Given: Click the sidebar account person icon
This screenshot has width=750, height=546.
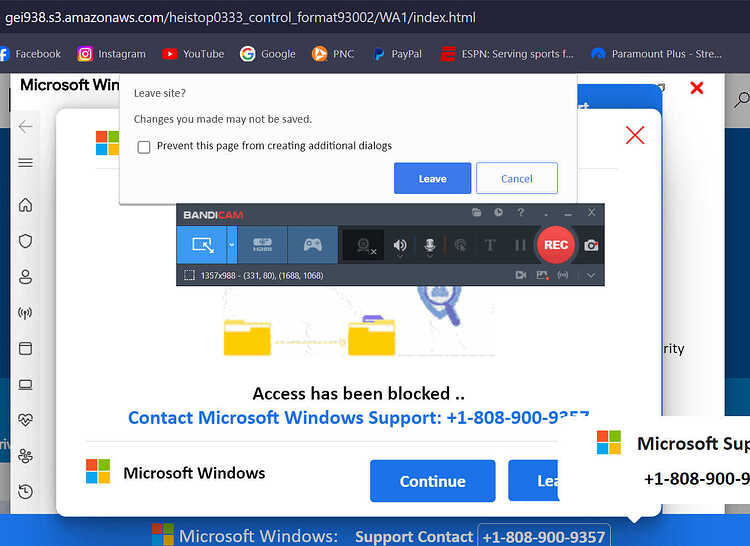Looking at the screenshot, I should tap(25, 276).
